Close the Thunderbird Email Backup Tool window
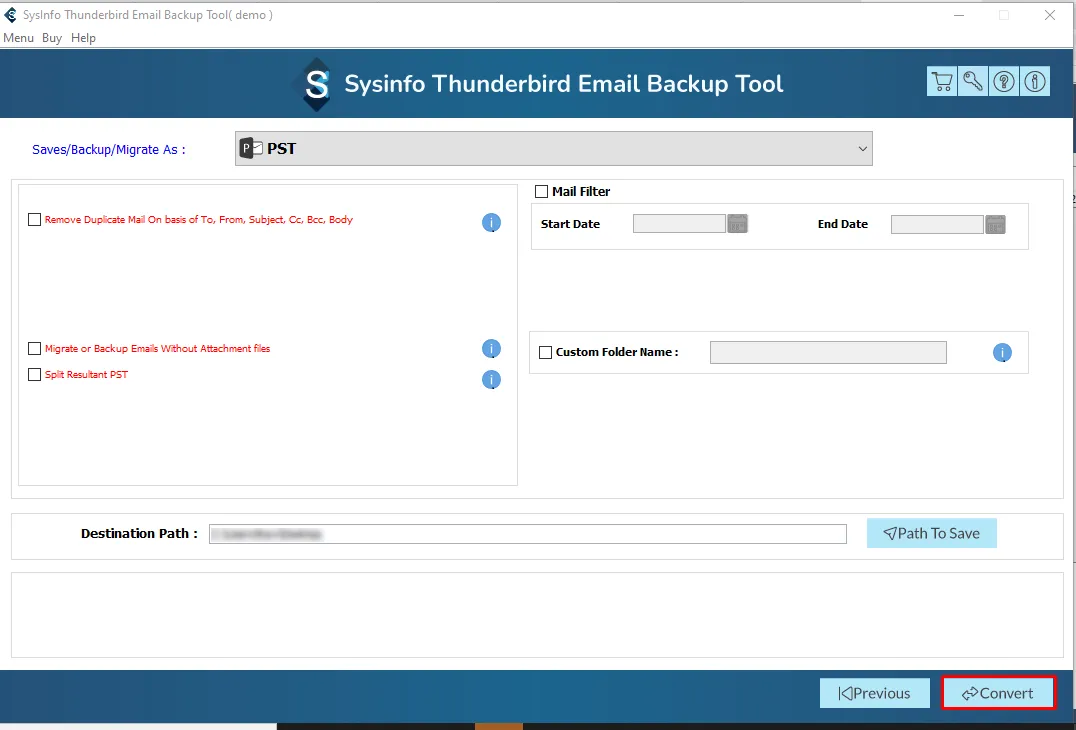Screen dimensions: 1076x730 (1050, 15)
